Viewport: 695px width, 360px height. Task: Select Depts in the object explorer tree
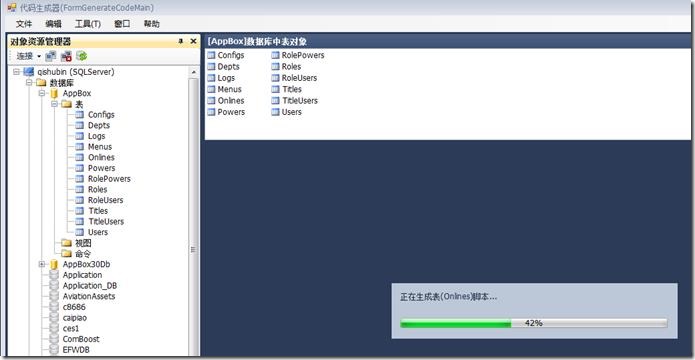[99, 125]
